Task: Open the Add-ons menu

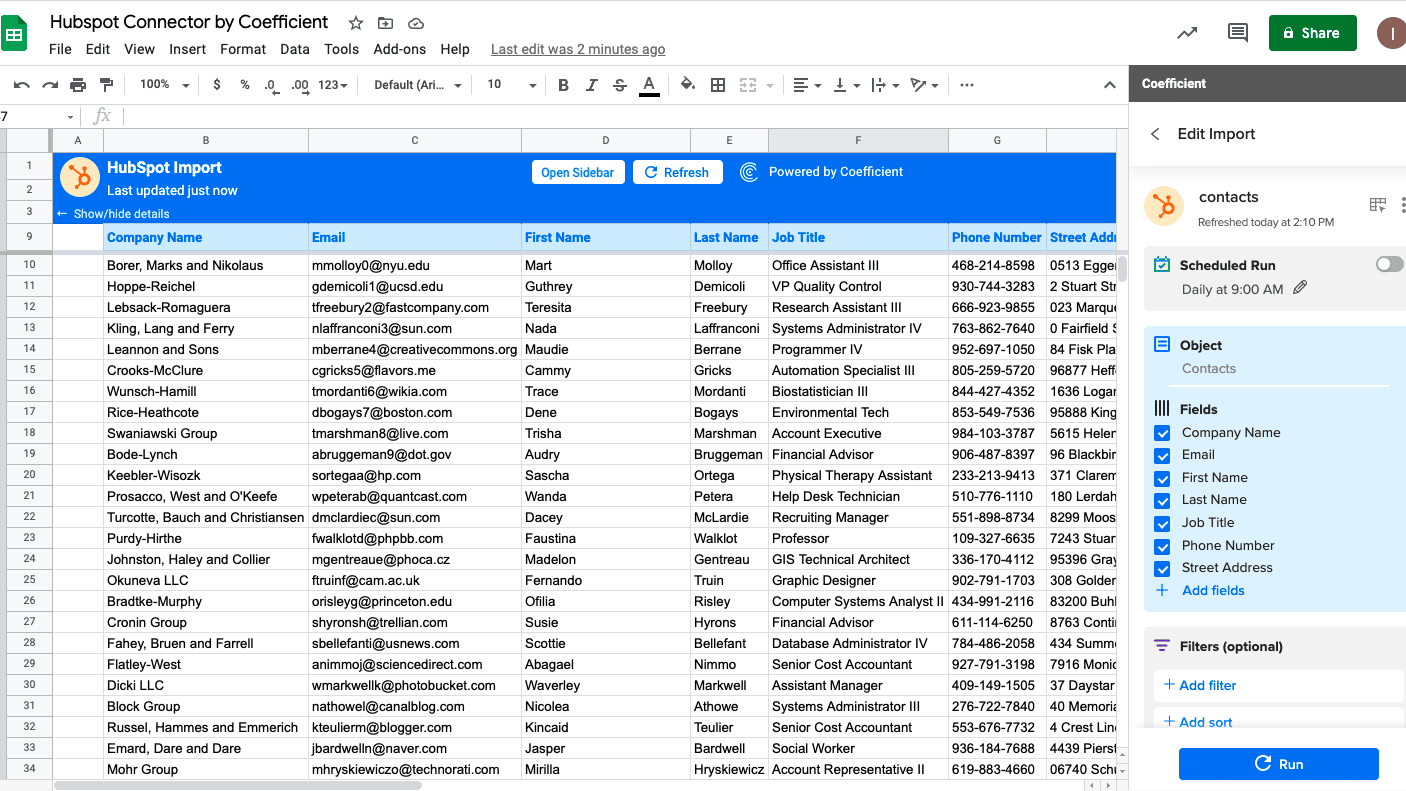Action: pos(400,49)
